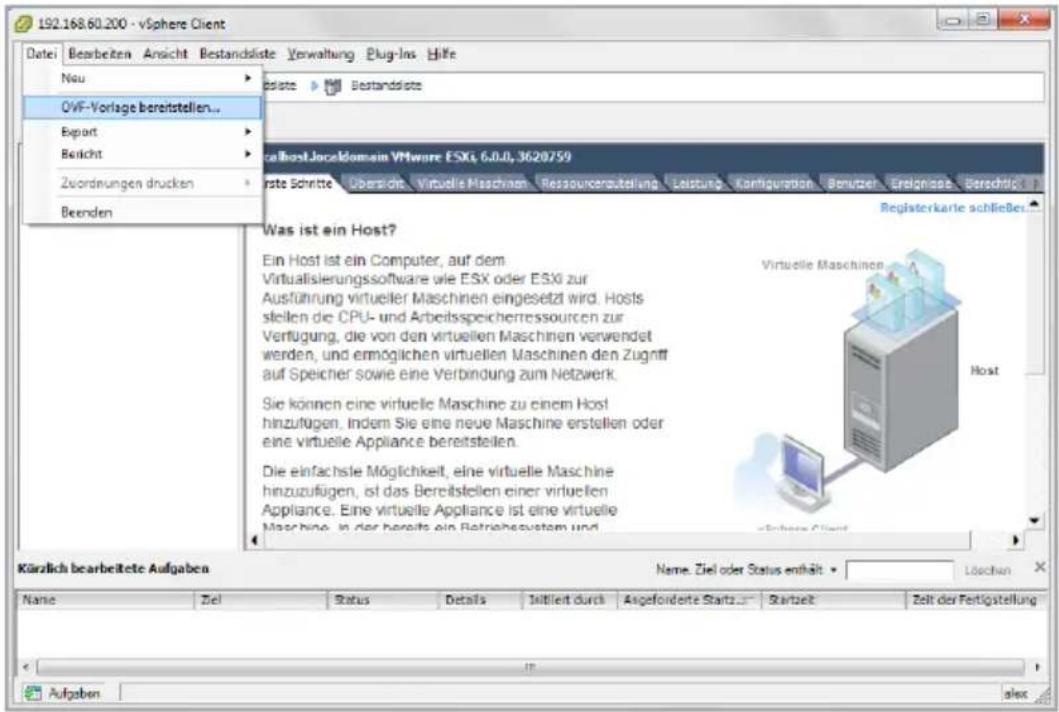Open the Ressourcenzuteilung tab
This screenshot has width=1059, height=712.
point(599,183)
